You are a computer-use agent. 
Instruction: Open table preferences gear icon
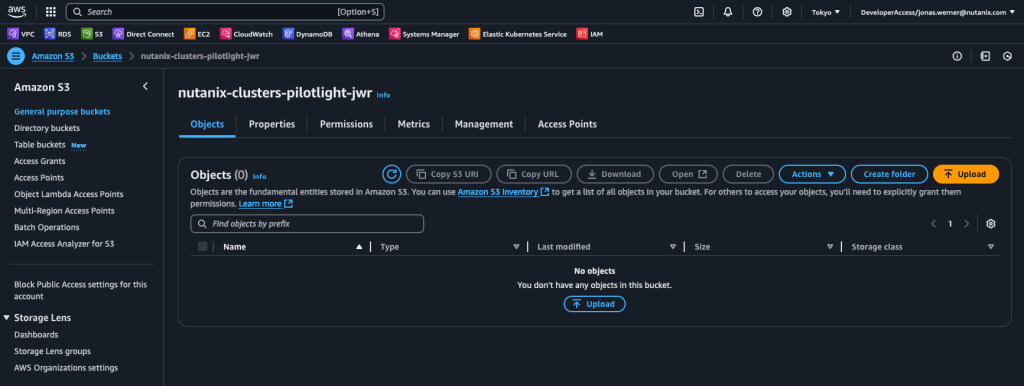(991, 224)
